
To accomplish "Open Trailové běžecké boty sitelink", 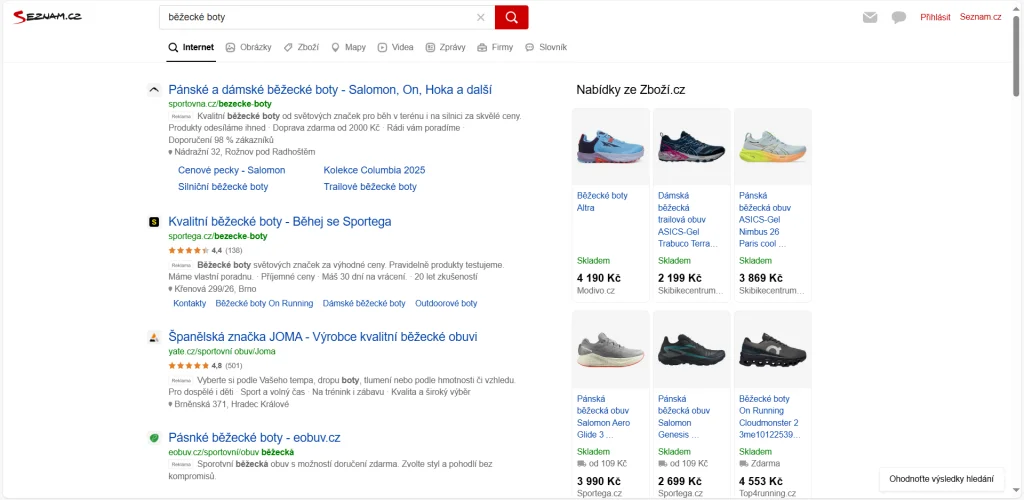I will [370, 187].
